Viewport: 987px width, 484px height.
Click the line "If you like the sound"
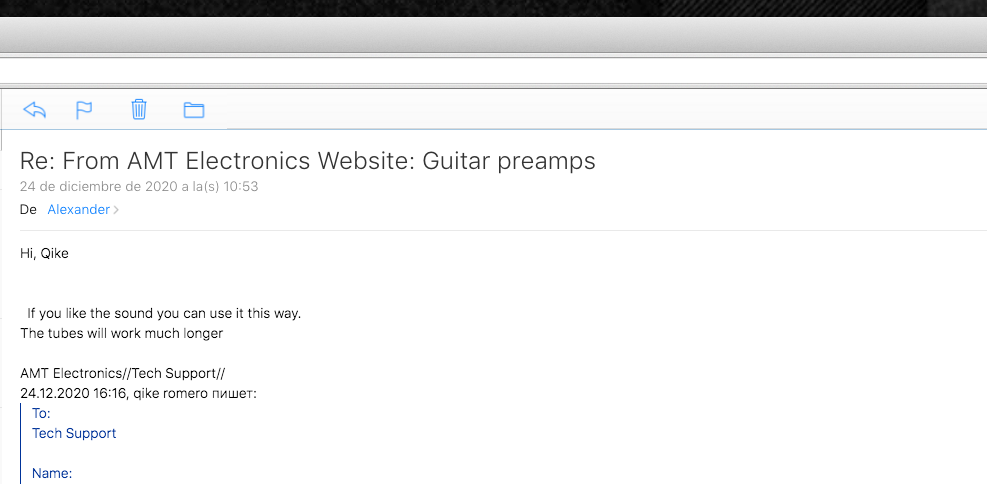(x=164, y=313)
